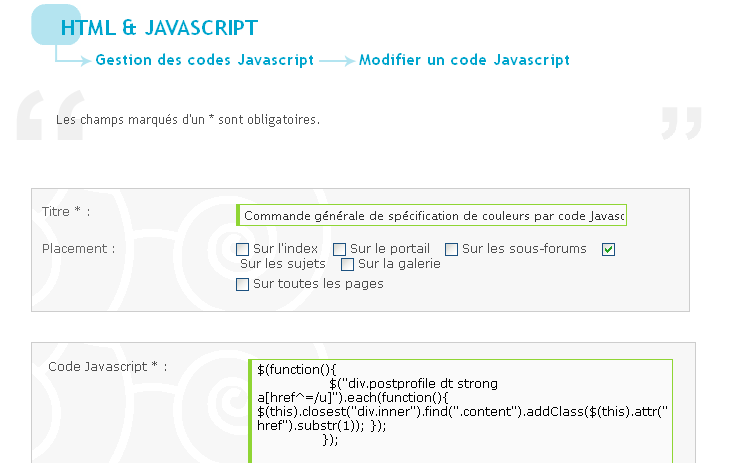Enable Sur toutes les pages checkbox

[x=243, y=284]
